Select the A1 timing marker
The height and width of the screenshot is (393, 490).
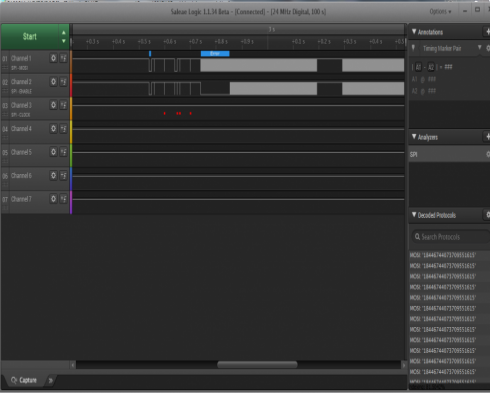[418, 67]
